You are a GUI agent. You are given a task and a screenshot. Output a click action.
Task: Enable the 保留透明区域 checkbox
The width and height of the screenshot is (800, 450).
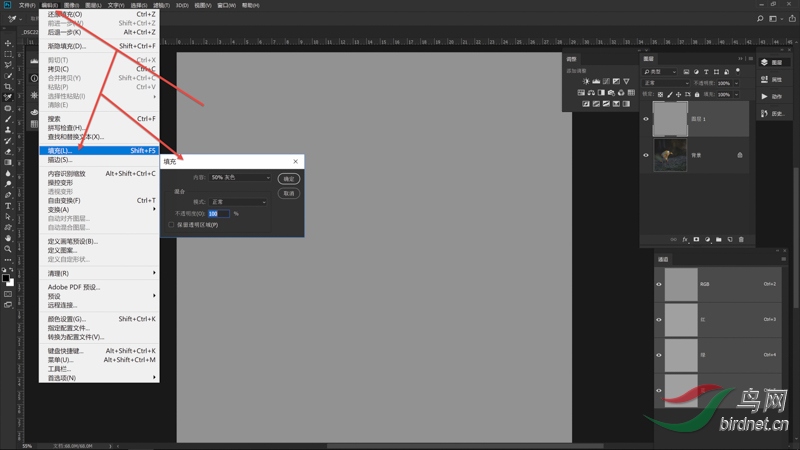[171, 225]
